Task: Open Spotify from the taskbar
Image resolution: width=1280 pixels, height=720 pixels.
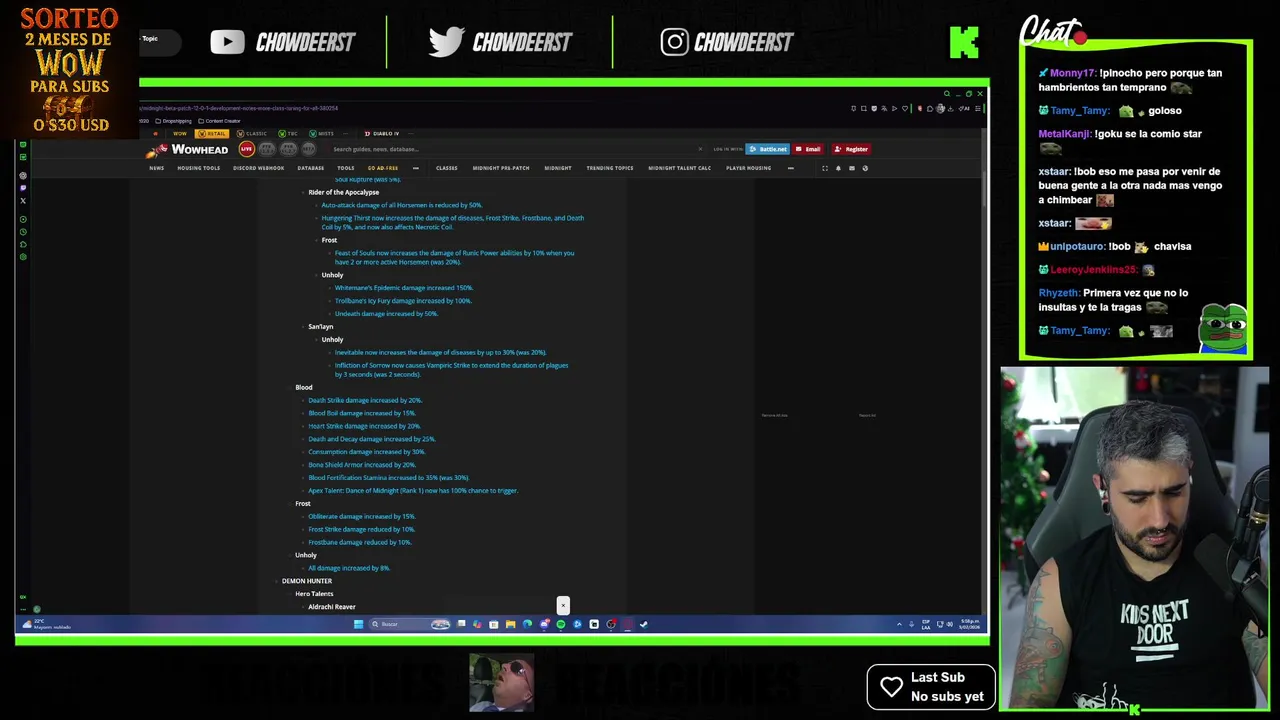Action: (x=560, y=624)
